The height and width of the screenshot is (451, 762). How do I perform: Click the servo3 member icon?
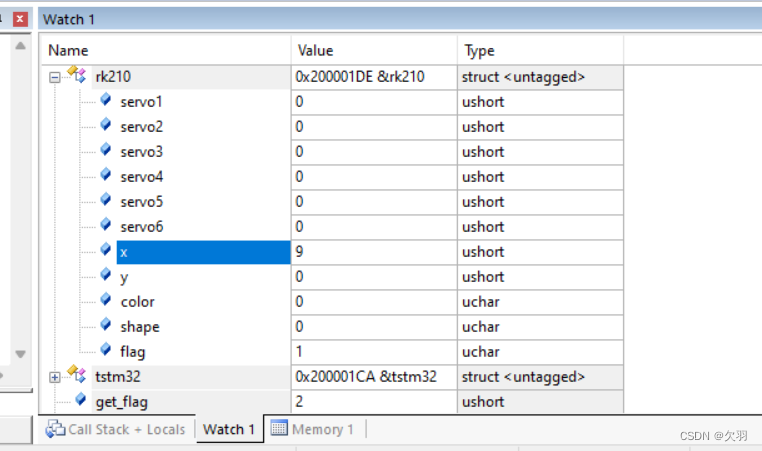tap(106, 150)
